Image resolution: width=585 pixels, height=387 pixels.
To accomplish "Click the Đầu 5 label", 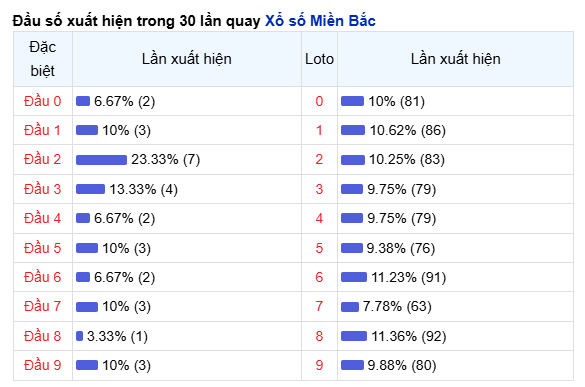I will pos(43,248).
